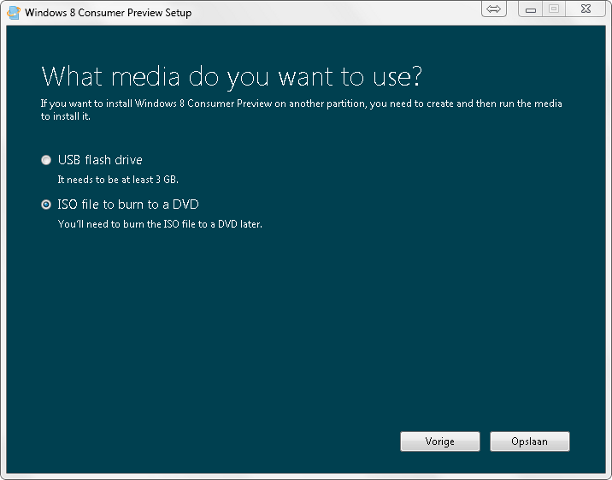Click the empty title bar area beside the title
This screenshot has height=480, width=612.
tap(340, 12)
